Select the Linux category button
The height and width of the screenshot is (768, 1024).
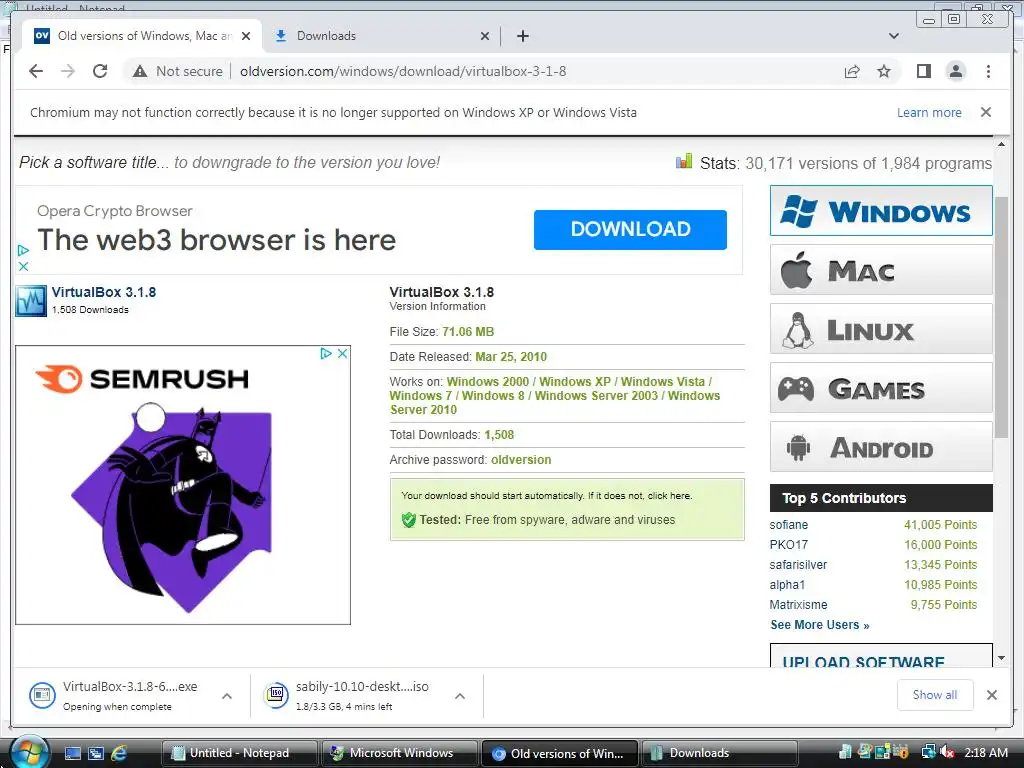881,329
